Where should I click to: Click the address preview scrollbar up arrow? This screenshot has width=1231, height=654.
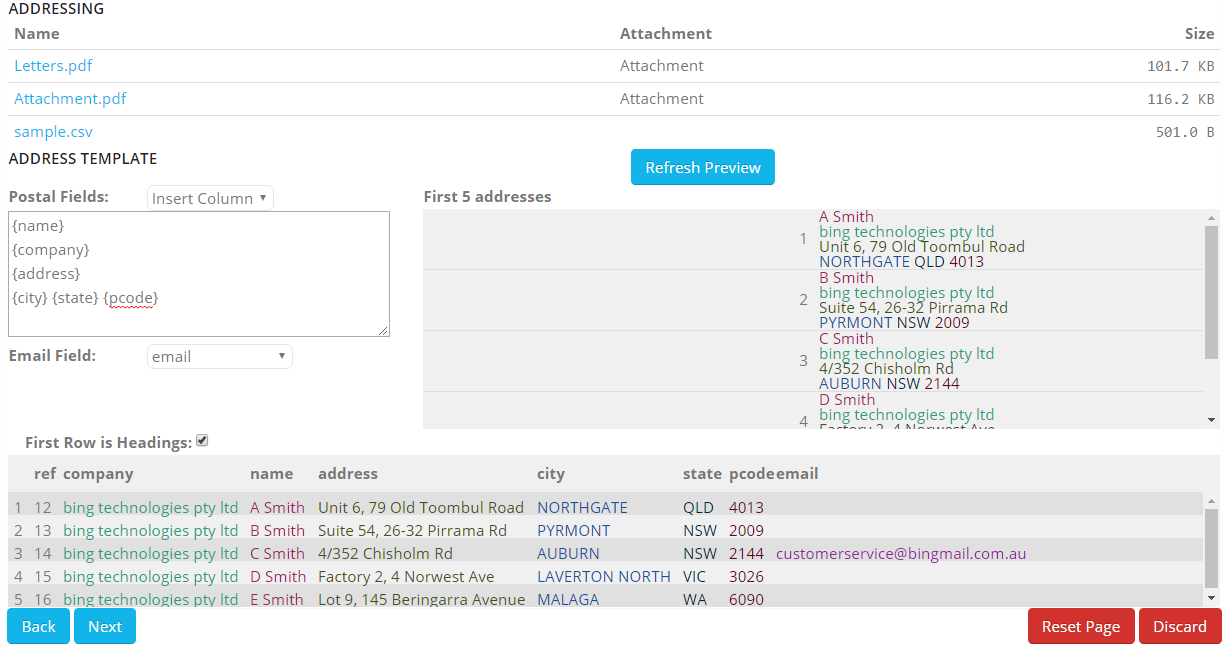tap(1212, 218)
